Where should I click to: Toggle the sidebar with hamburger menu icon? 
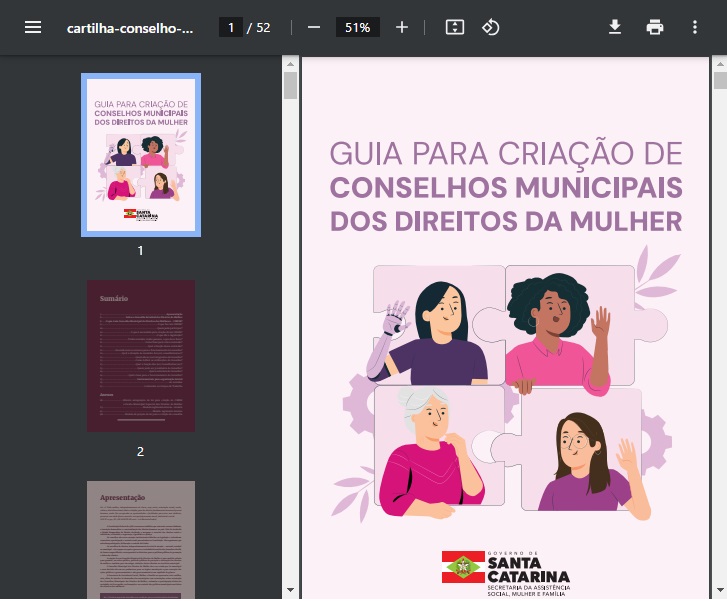[33, 27]
